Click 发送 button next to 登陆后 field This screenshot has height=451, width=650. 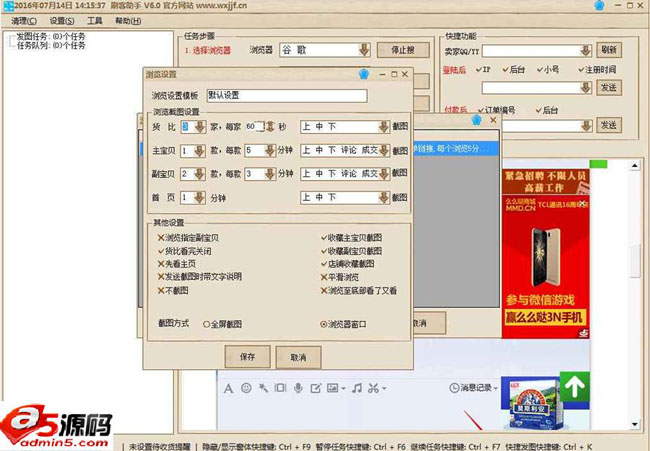609,87
